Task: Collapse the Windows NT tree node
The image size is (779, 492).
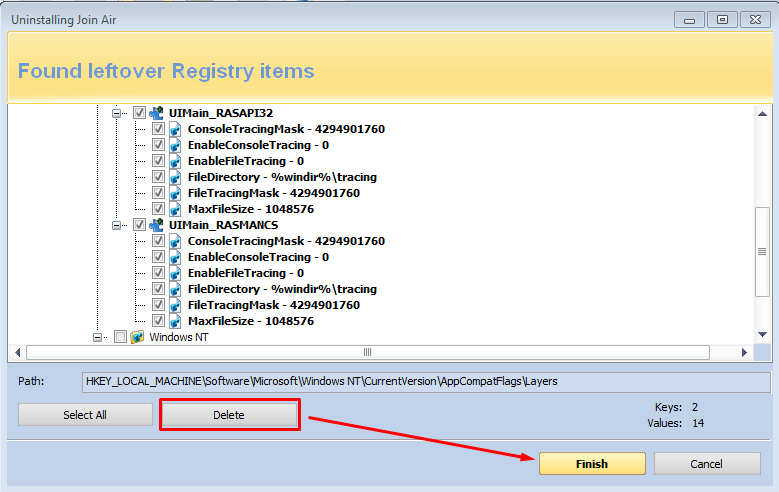Action: [97, 337]
